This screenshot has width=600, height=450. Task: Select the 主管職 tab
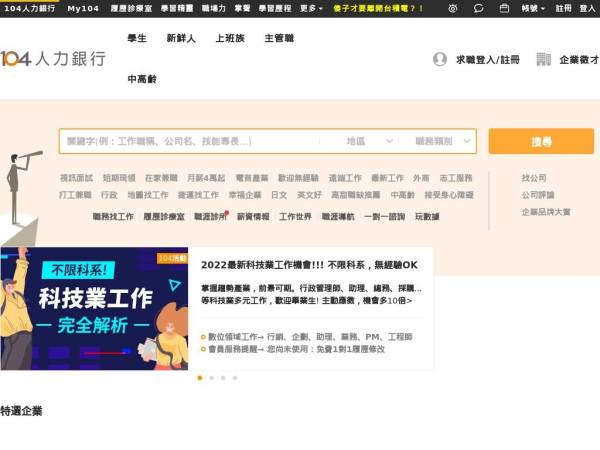click(279, 38)
